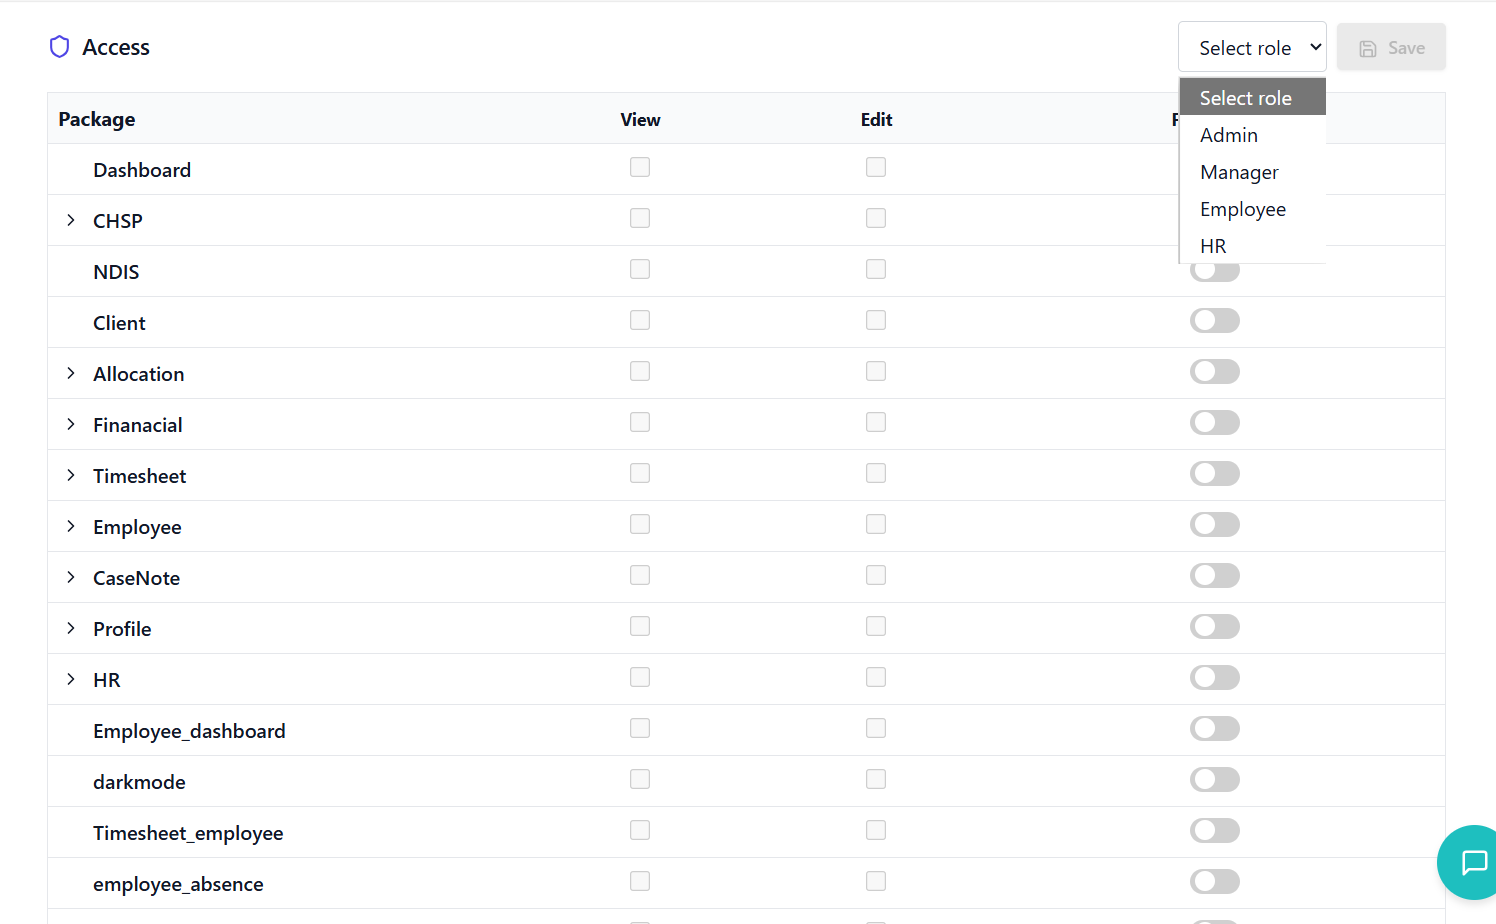This screenshot has height=924, width=1496.
Task: Enable the toggle switch for Client
Action: 1214,320
